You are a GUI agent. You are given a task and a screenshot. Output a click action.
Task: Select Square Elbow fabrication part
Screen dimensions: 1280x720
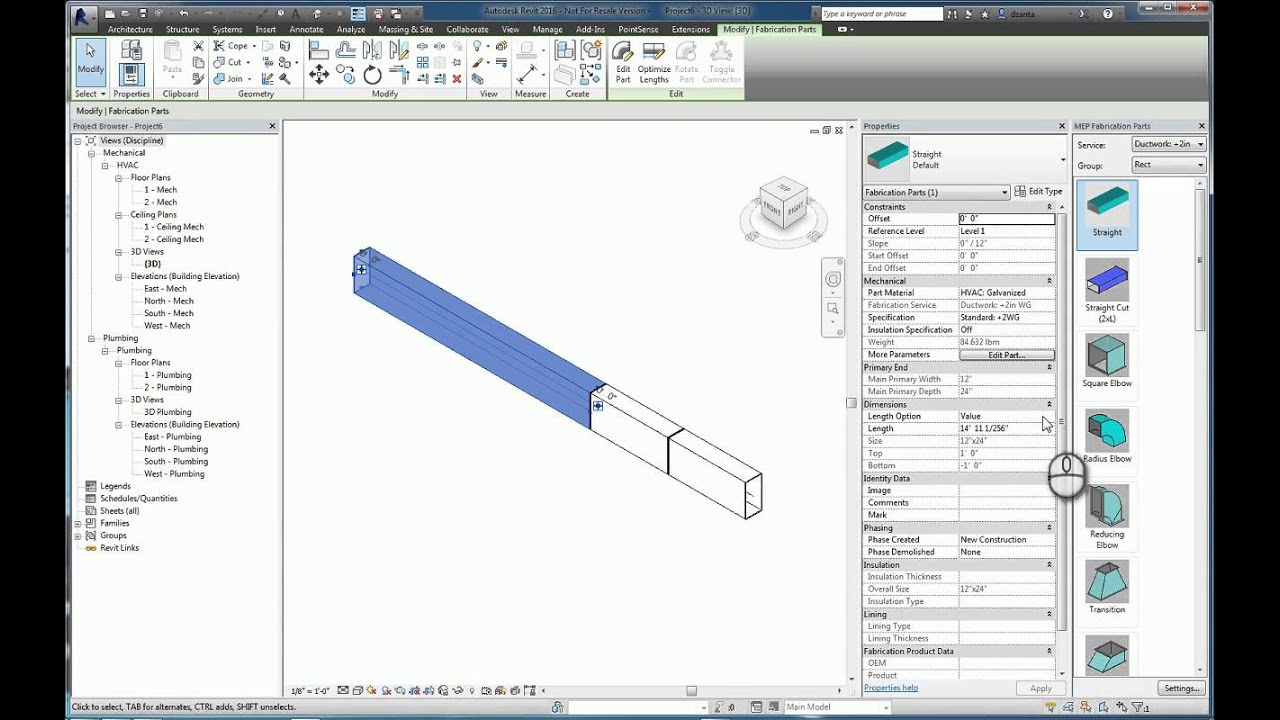[x=1107, y=362]
